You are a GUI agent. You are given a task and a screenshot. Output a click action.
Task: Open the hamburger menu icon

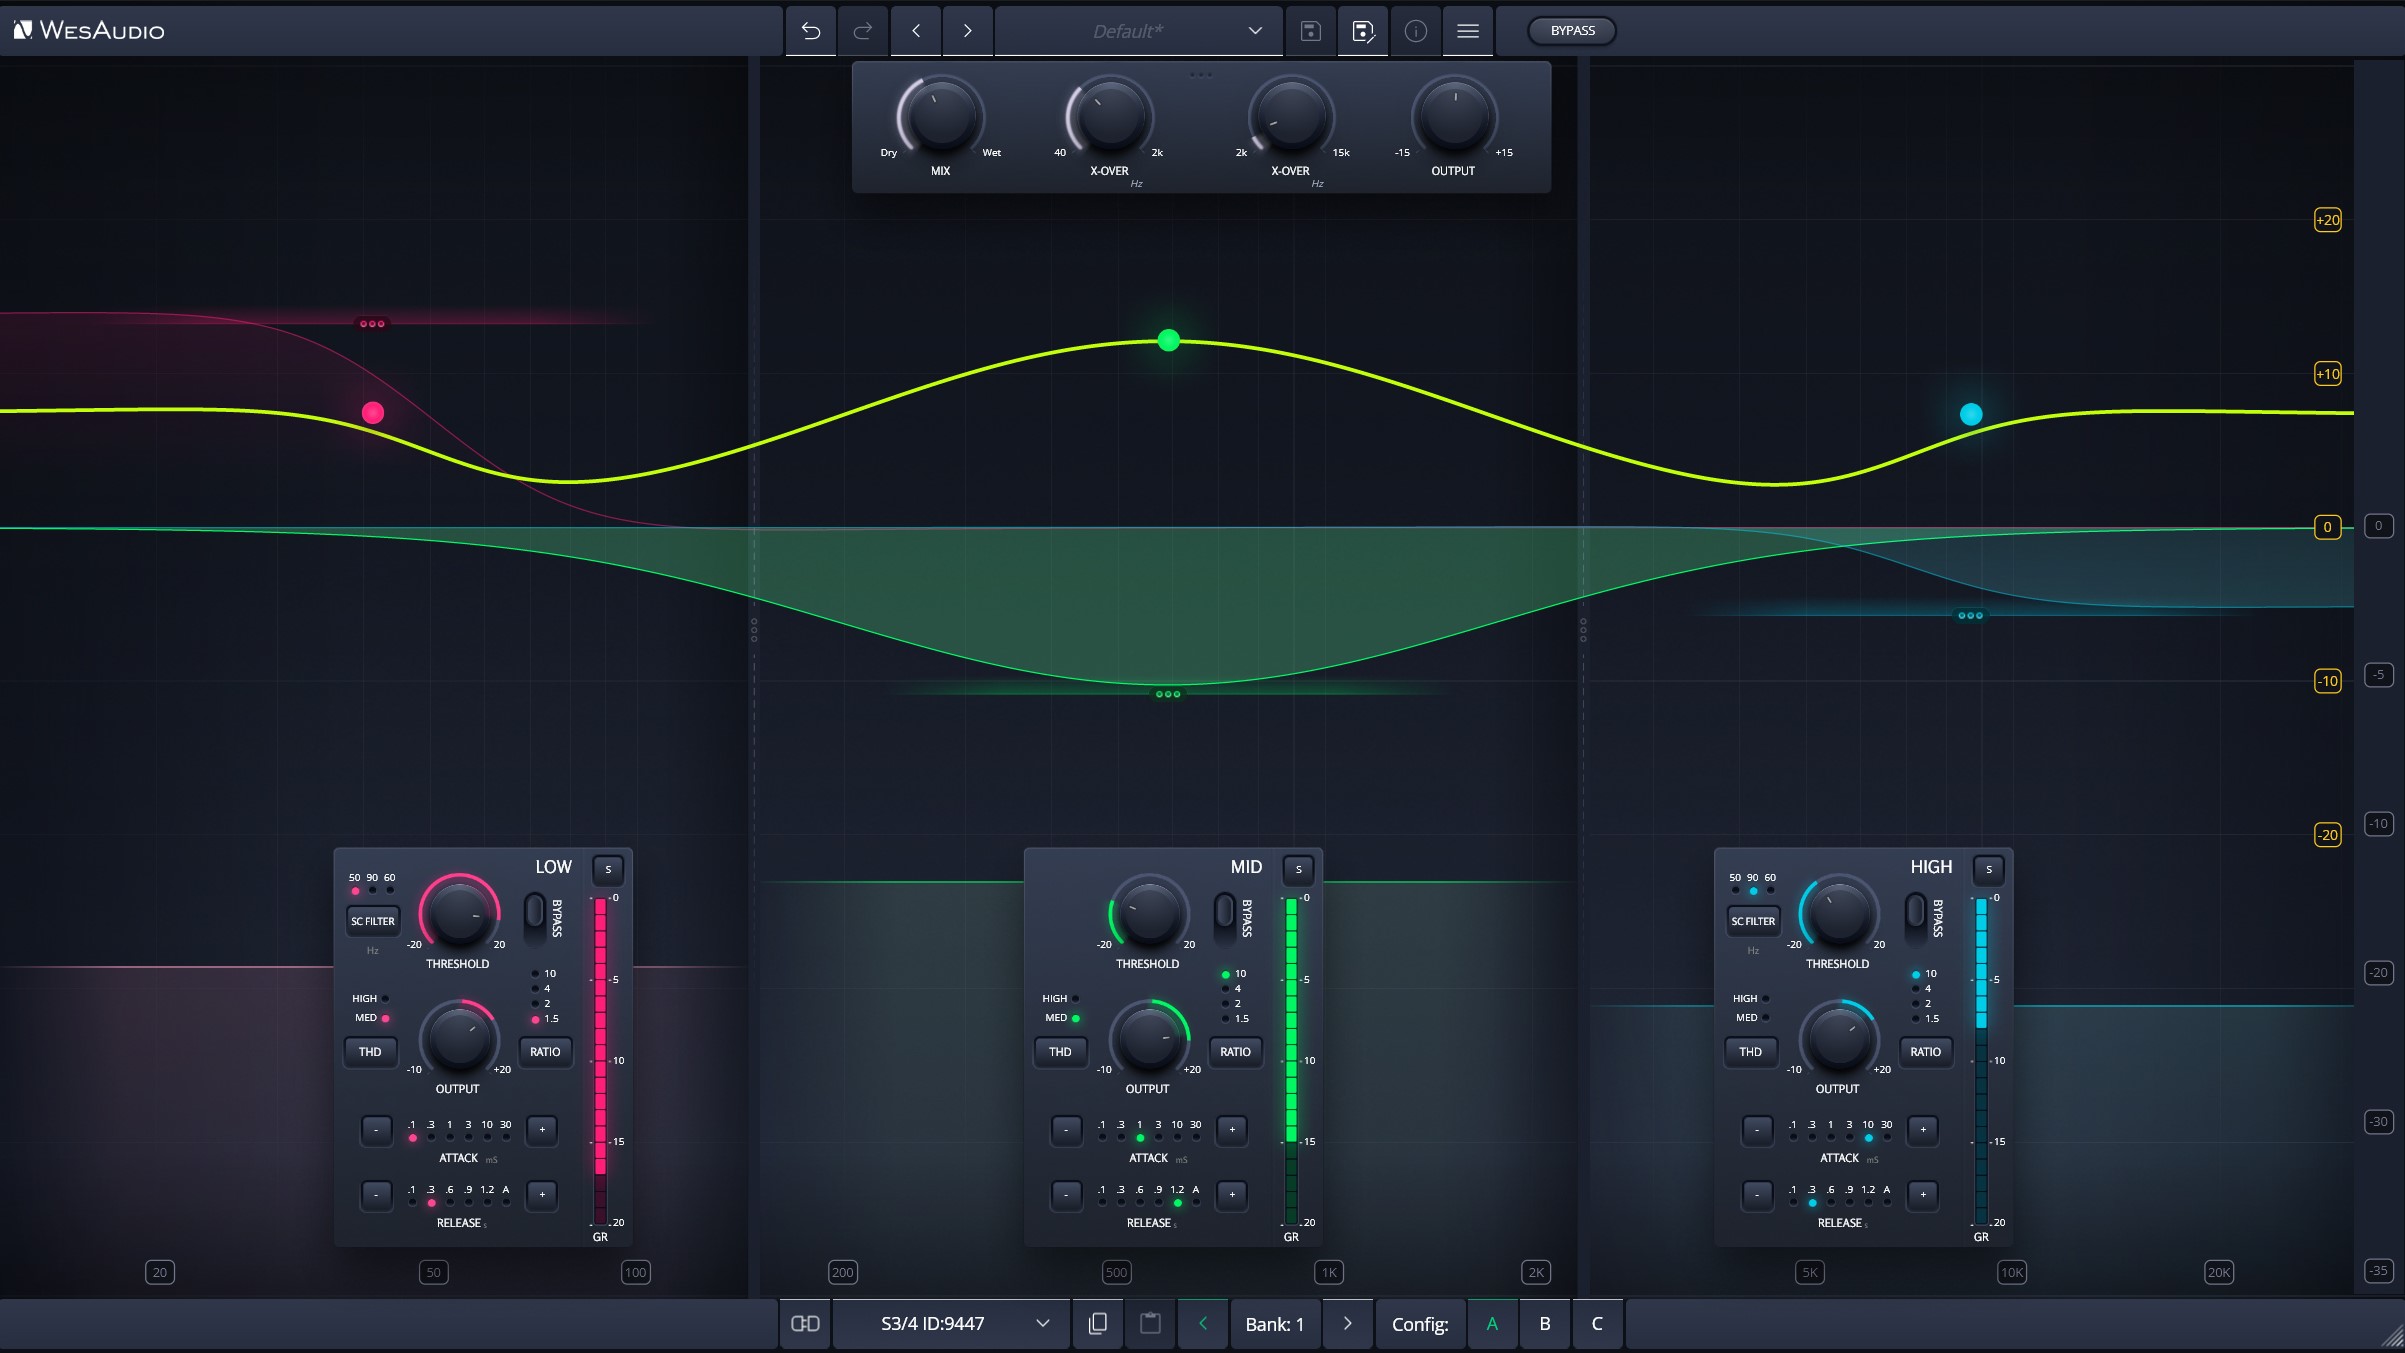(1467, 31)
